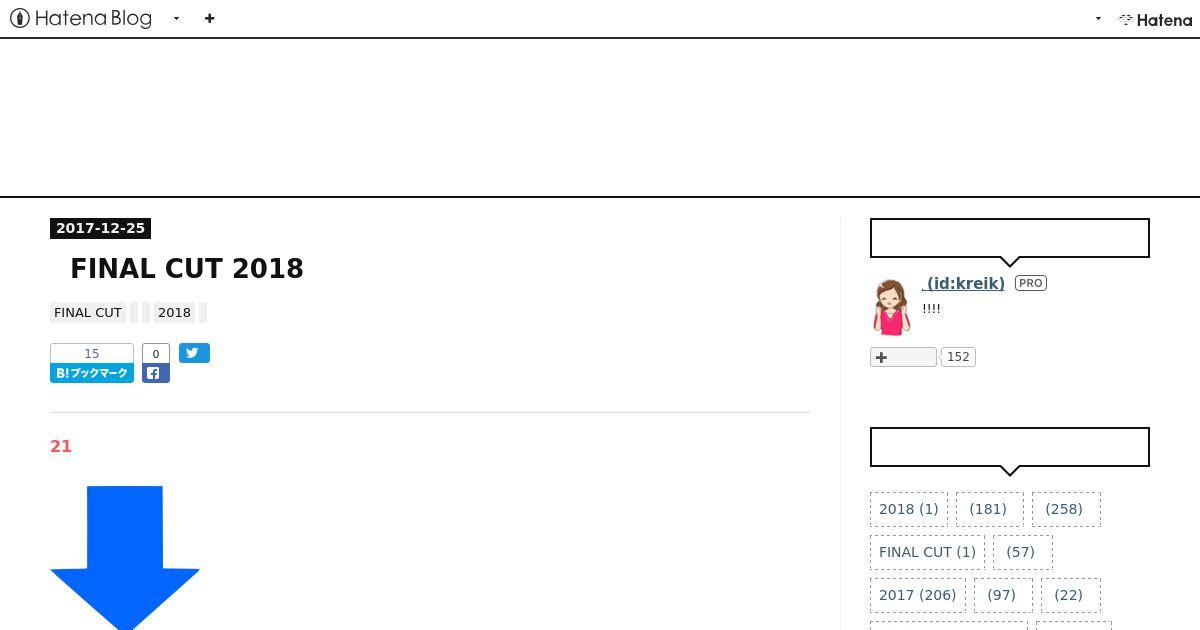The height and width of the screenshot is (630, 1200).
Task: Click the PRO badge
Action: (1031, 283)
